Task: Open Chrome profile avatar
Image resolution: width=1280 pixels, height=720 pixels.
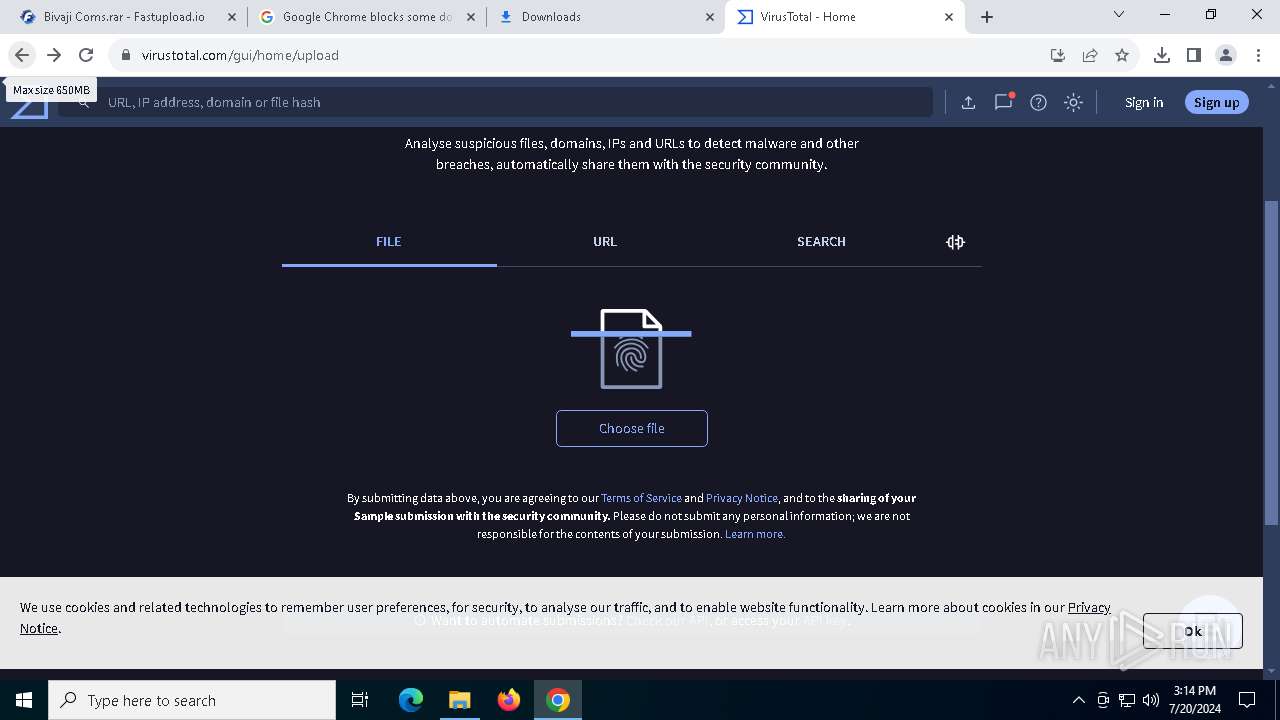Action: coord(1226,55)
